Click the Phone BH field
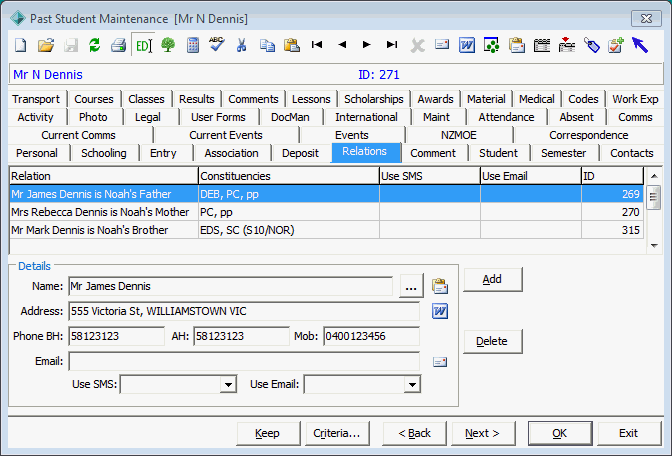The width and height of the screenshot is (672, 456). (116, 336)
